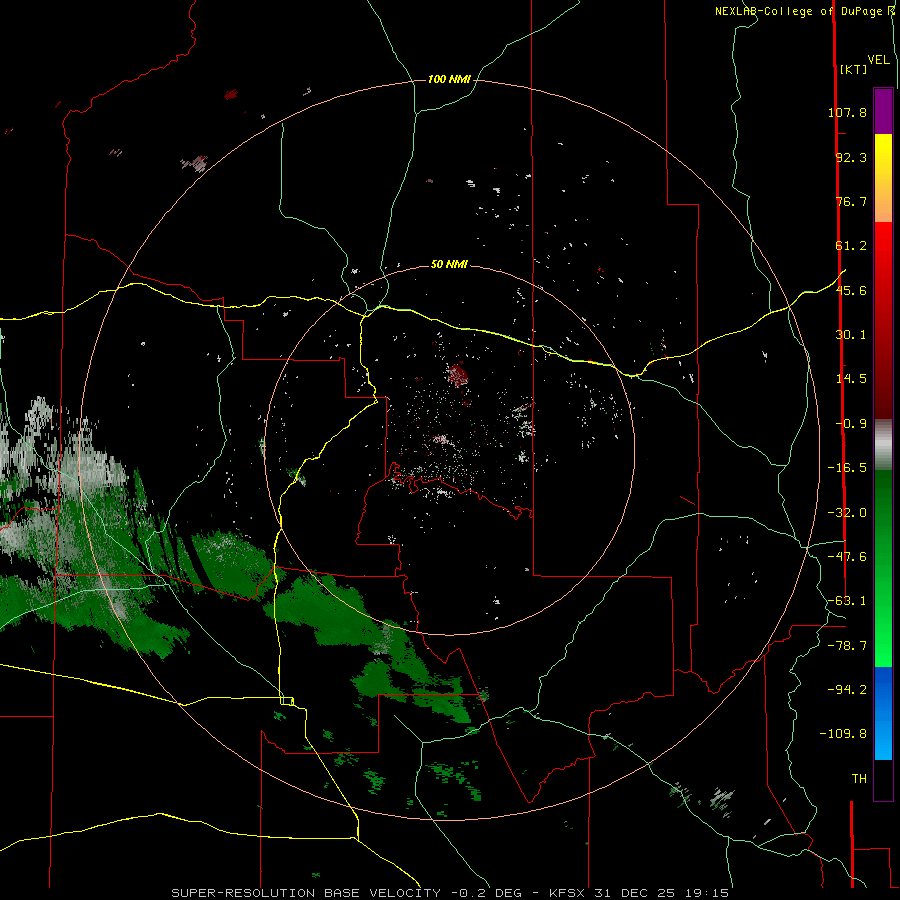
Task: Click the -109.8 velocity scale value
Action: coord(843,734)
